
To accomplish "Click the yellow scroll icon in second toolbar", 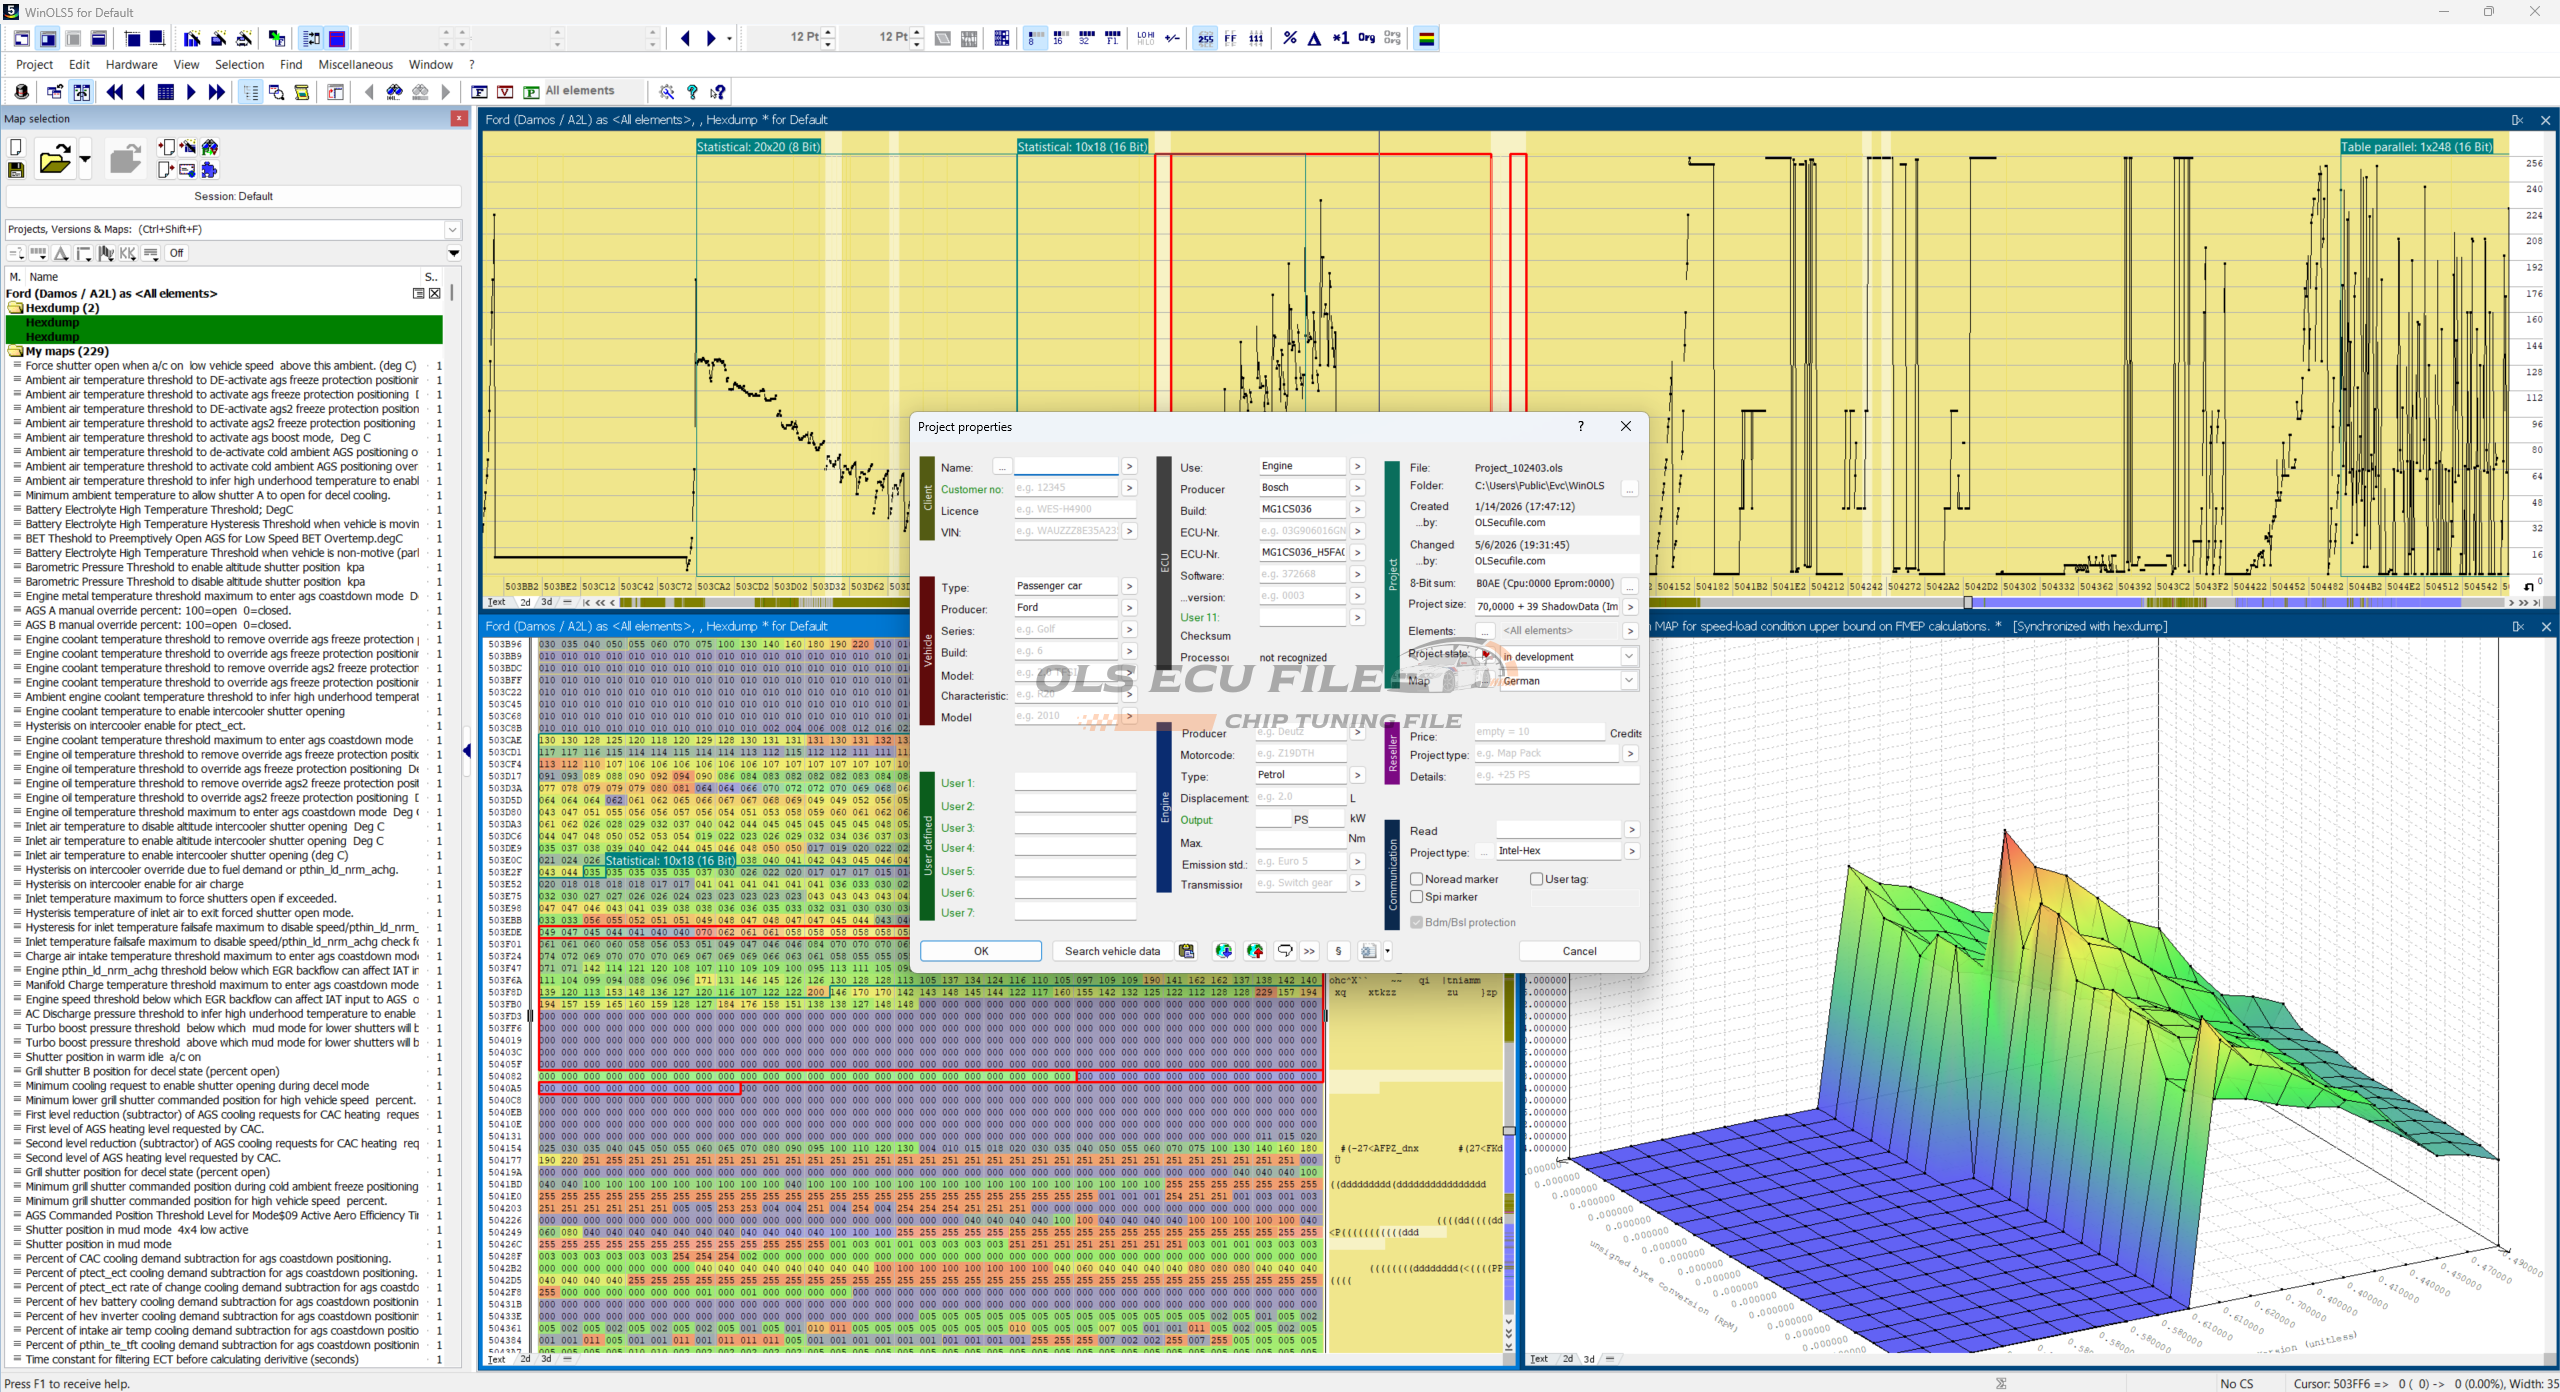I will (302, 92).
